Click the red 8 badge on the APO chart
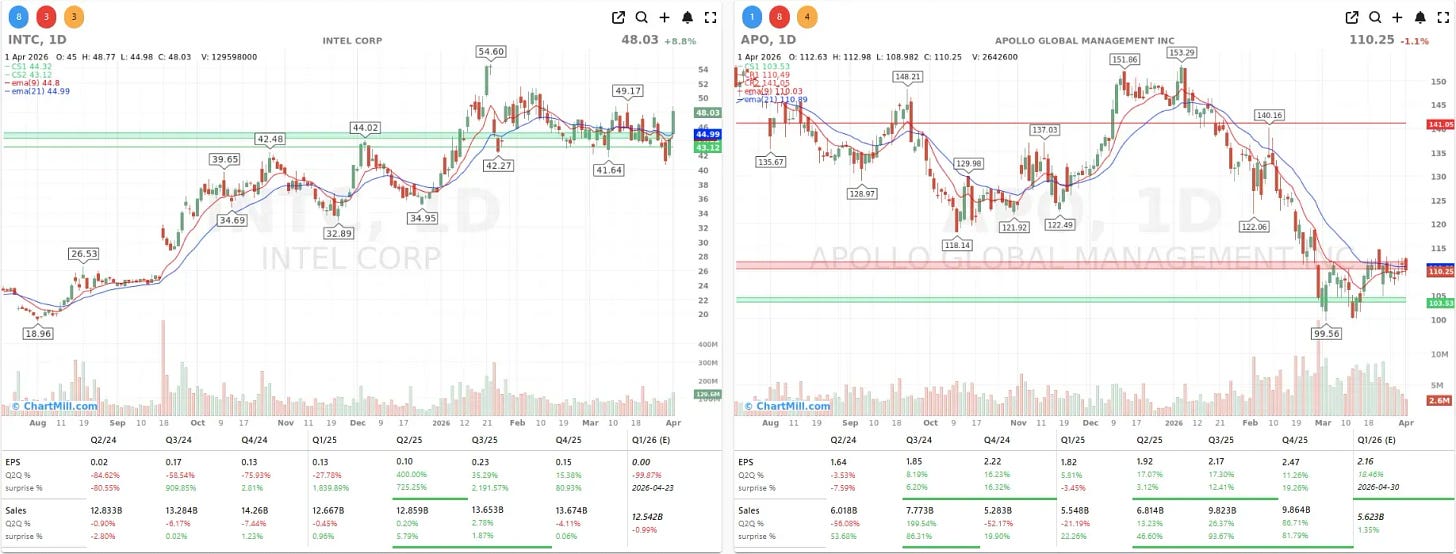The width and height of the screenshot is (1456, 554). [780, 17]
